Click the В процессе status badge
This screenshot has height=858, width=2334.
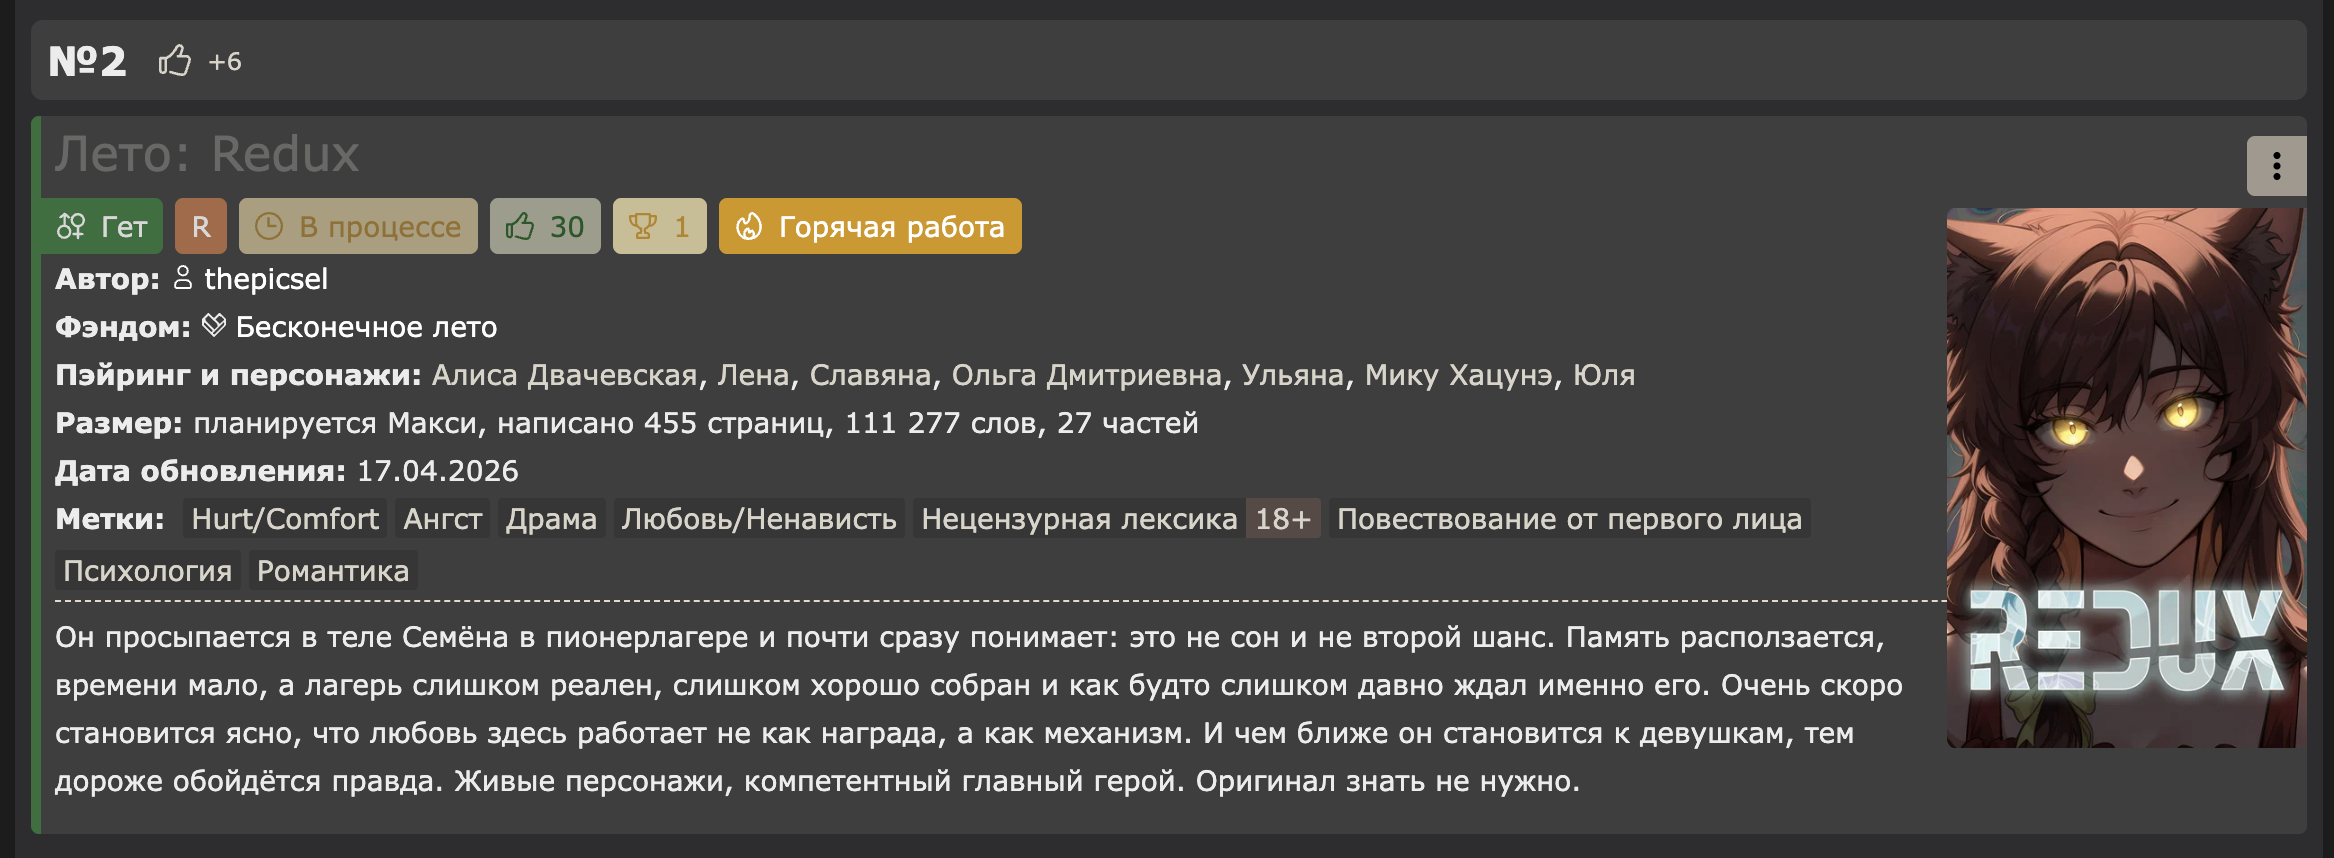tap(358, 227)
